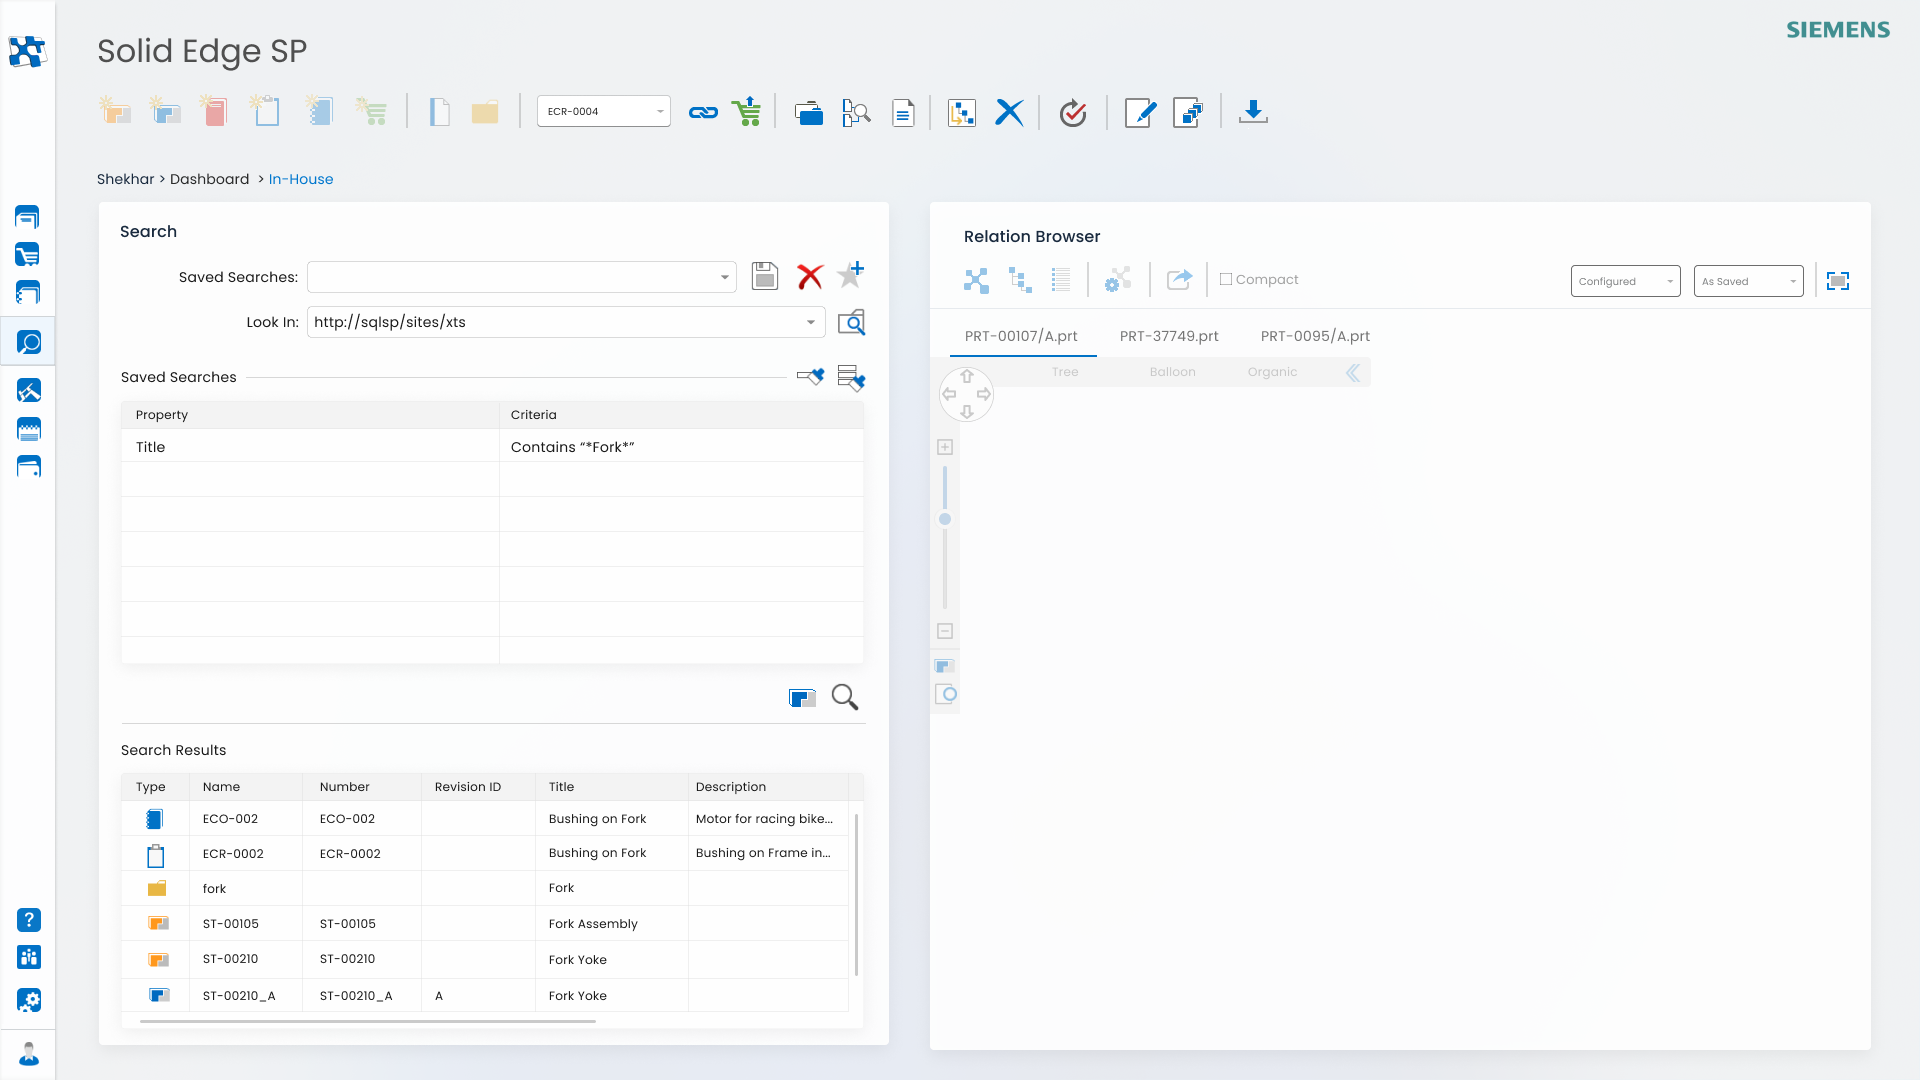Click the Title property cell

(310, 447)
